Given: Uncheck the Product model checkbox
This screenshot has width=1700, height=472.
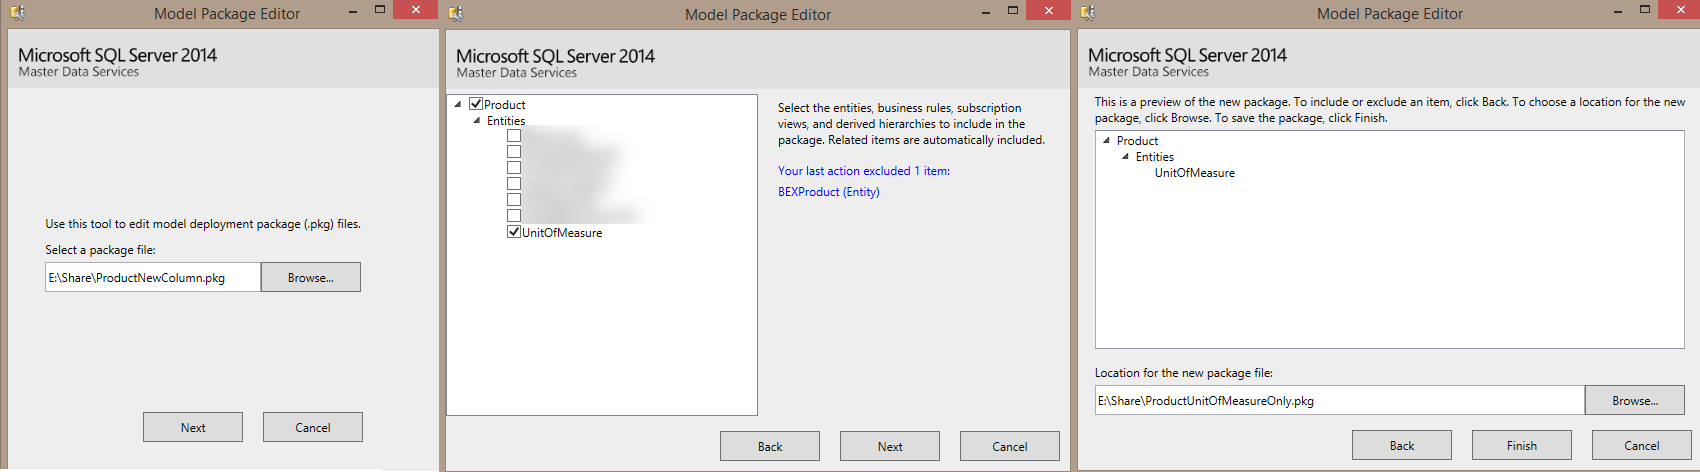Looking at the screenshot, I should click(x=476, y=104).
